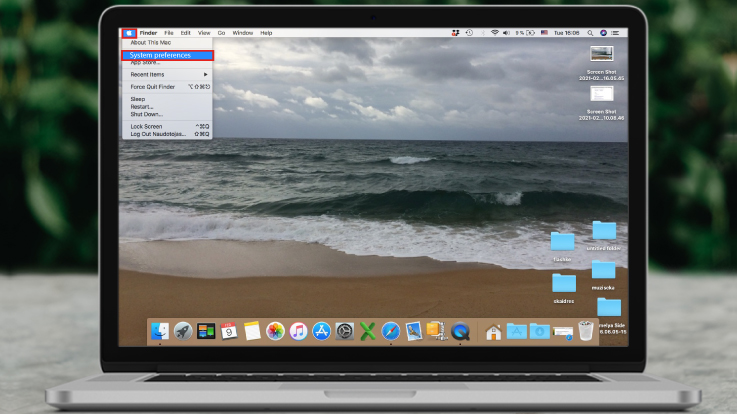Launch the App Store from Dock

coord(321,331)
